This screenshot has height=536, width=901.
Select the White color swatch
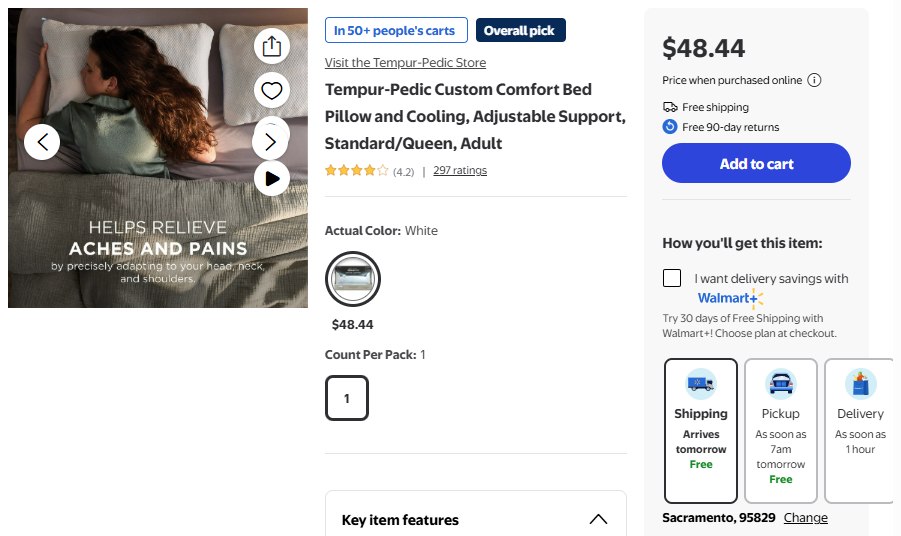click(x=353, y=278)
